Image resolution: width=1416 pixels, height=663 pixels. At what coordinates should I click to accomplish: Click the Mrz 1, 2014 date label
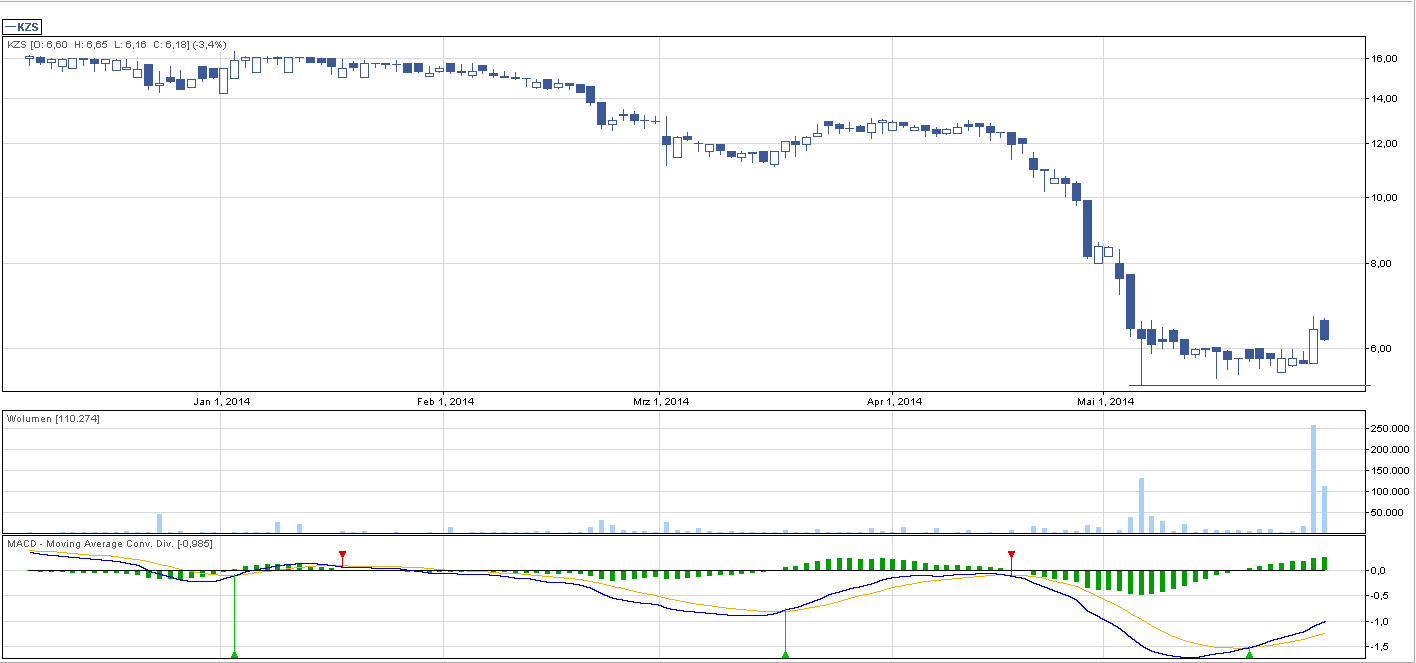660,402
